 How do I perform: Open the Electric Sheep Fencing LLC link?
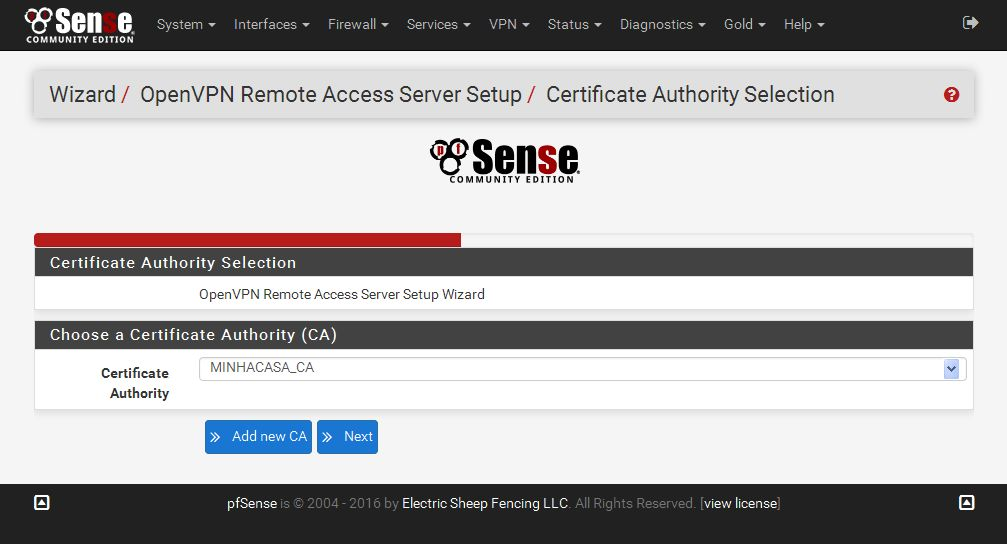[485, 504]
